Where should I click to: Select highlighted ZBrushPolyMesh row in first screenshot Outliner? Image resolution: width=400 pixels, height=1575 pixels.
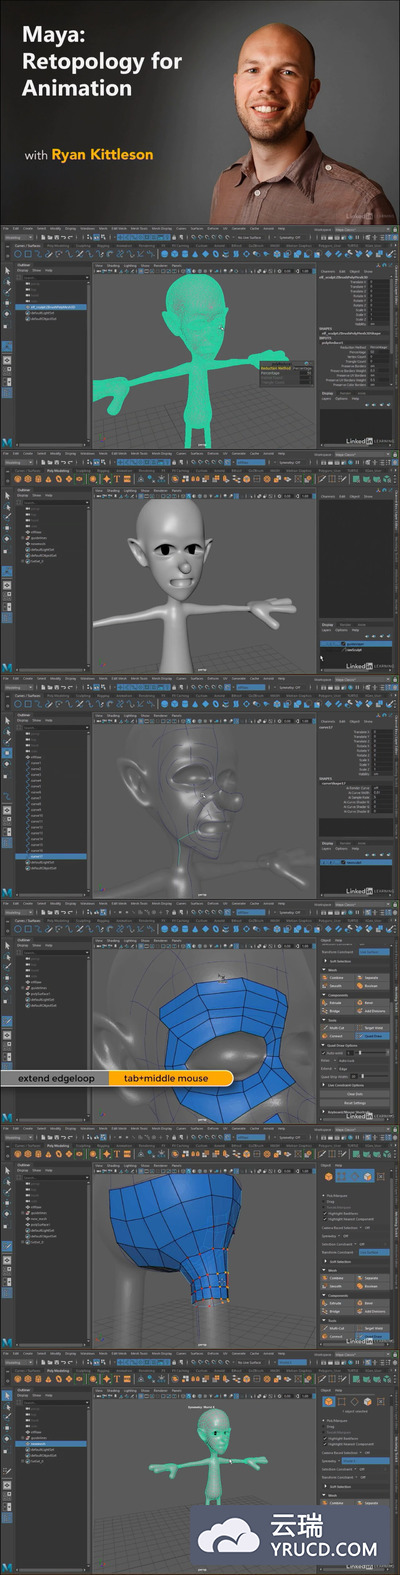point(52,306)
